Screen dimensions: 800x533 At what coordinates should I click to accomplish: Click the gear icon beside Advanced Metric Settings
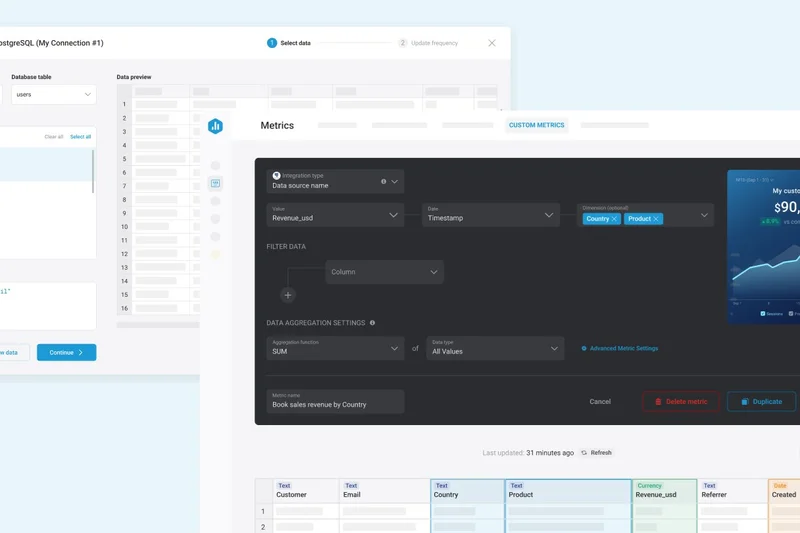584,348
